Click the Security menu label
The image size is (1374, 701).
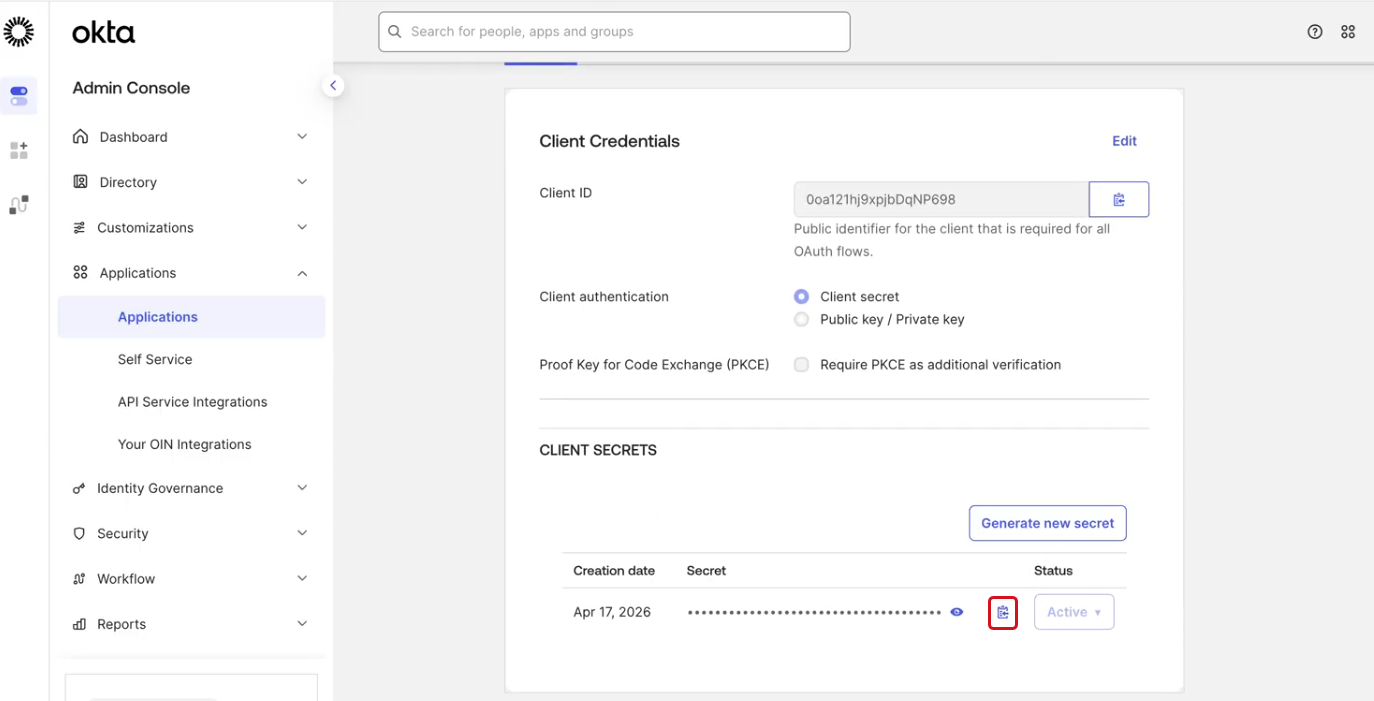[x=123, y=534]
